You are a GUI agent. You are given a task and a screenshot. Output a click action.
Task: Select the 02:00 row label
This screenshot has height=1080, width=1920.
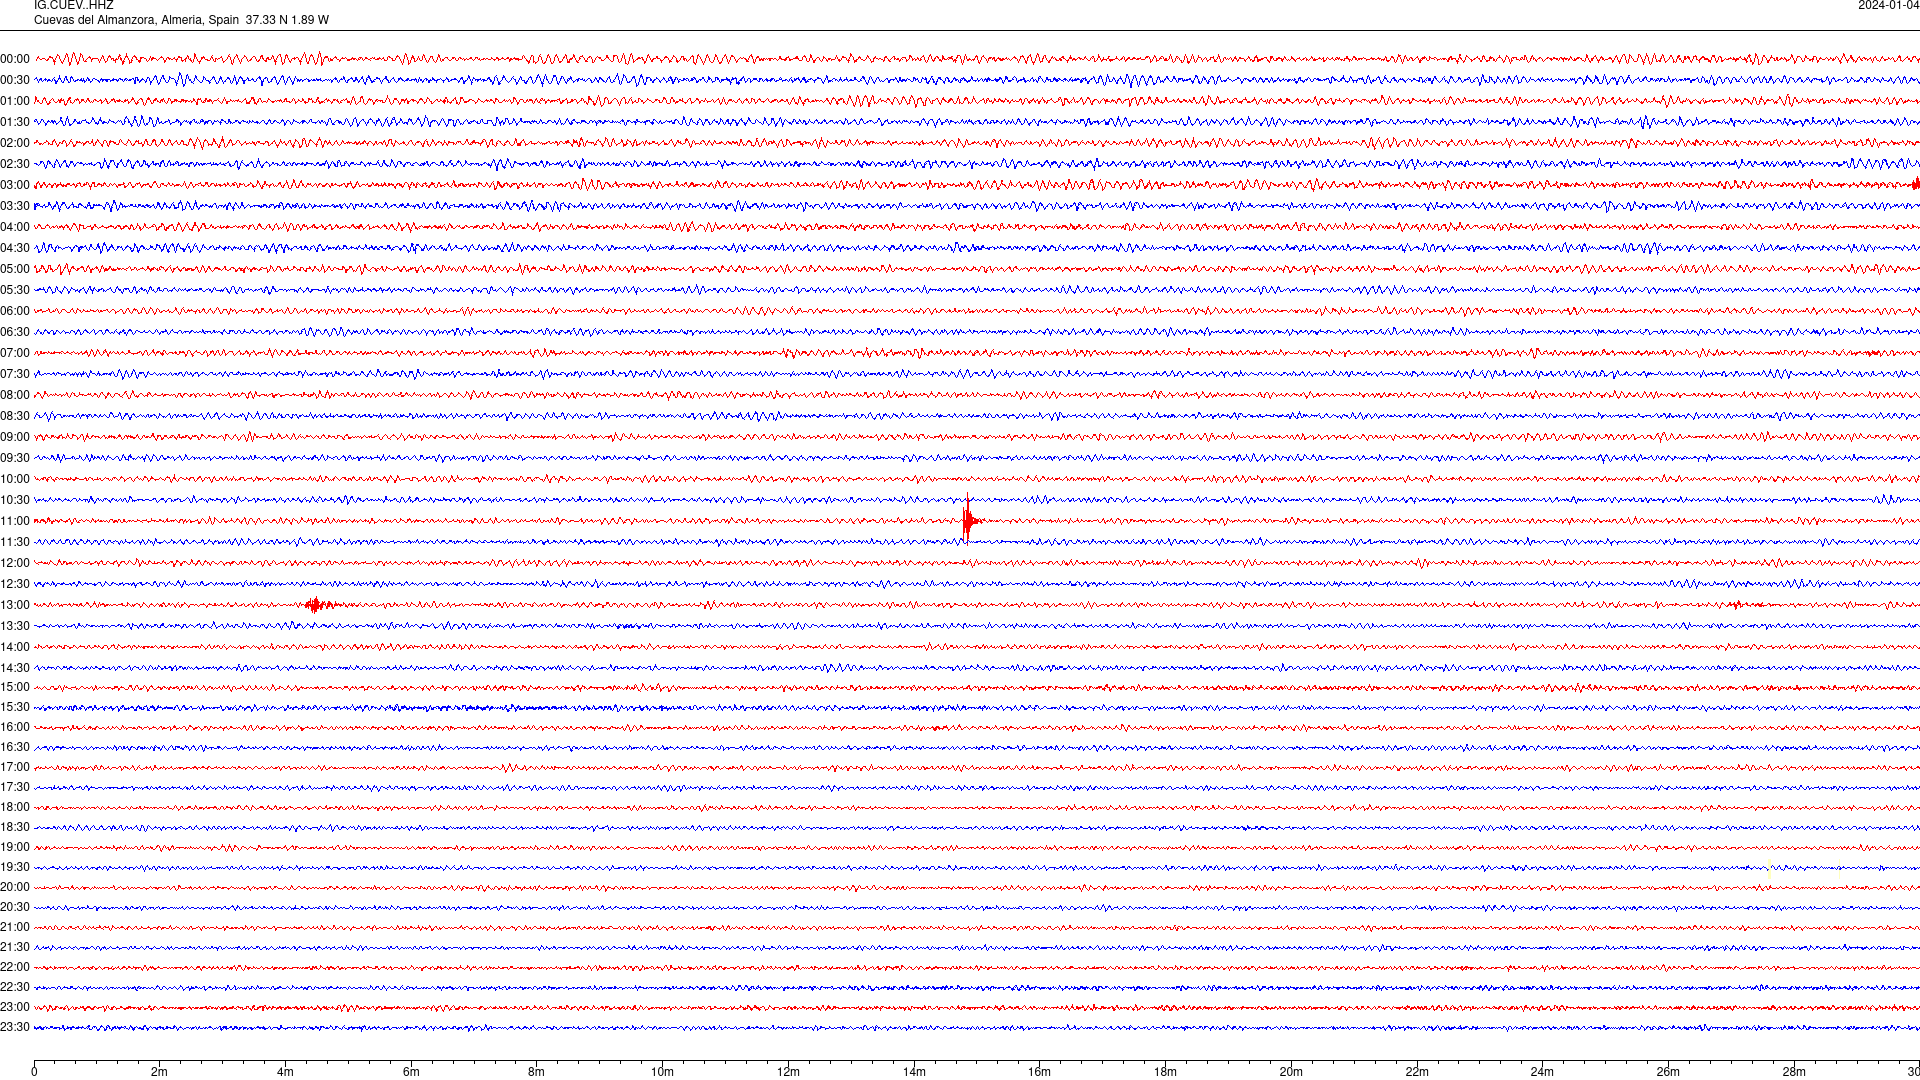point(15,143)
